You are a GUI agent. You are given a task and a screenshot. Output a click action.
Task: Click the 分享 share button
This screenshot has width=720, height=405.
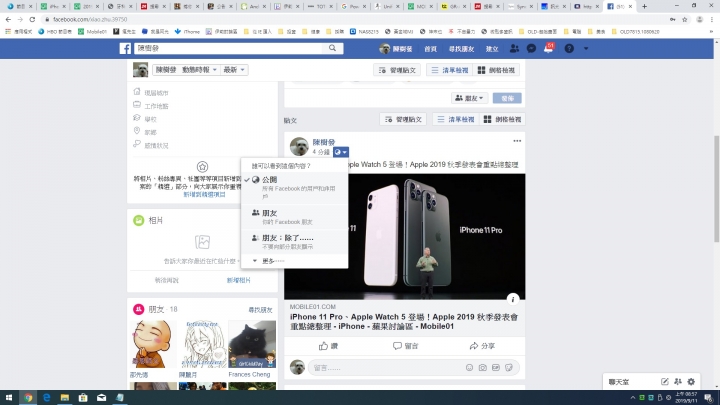tap(482, 346)
